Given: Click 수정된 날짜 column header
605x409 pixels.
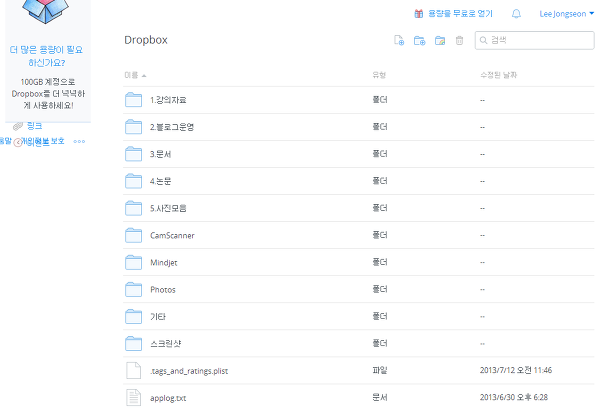Looking at the screenshot, I should (x=499, y=75).
